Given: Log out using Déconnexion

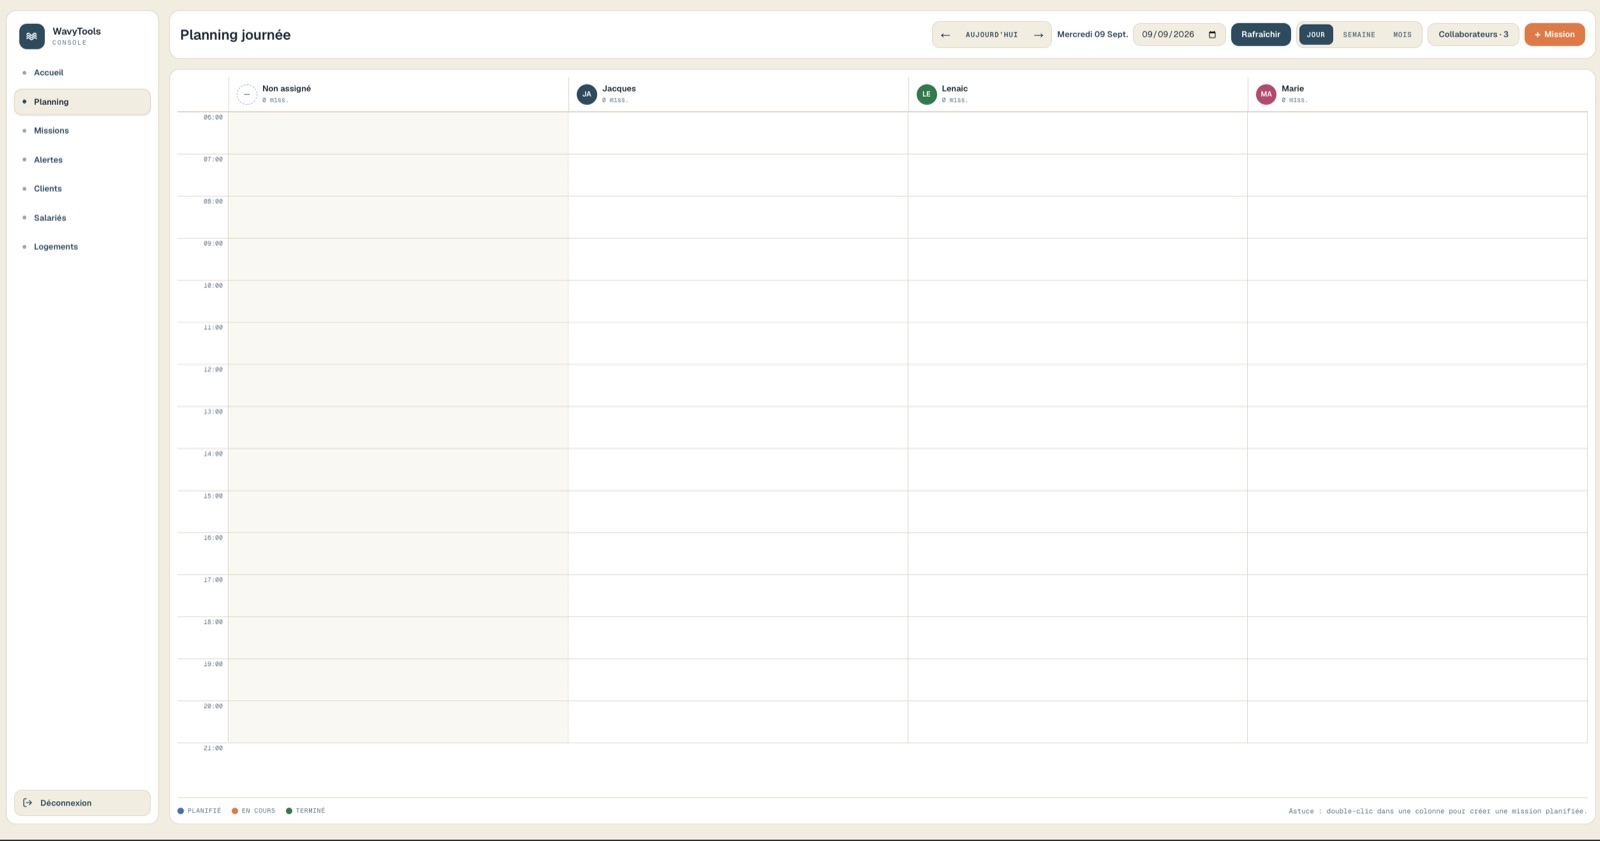Looking at the screenshot, I should (x=82, y=803).
